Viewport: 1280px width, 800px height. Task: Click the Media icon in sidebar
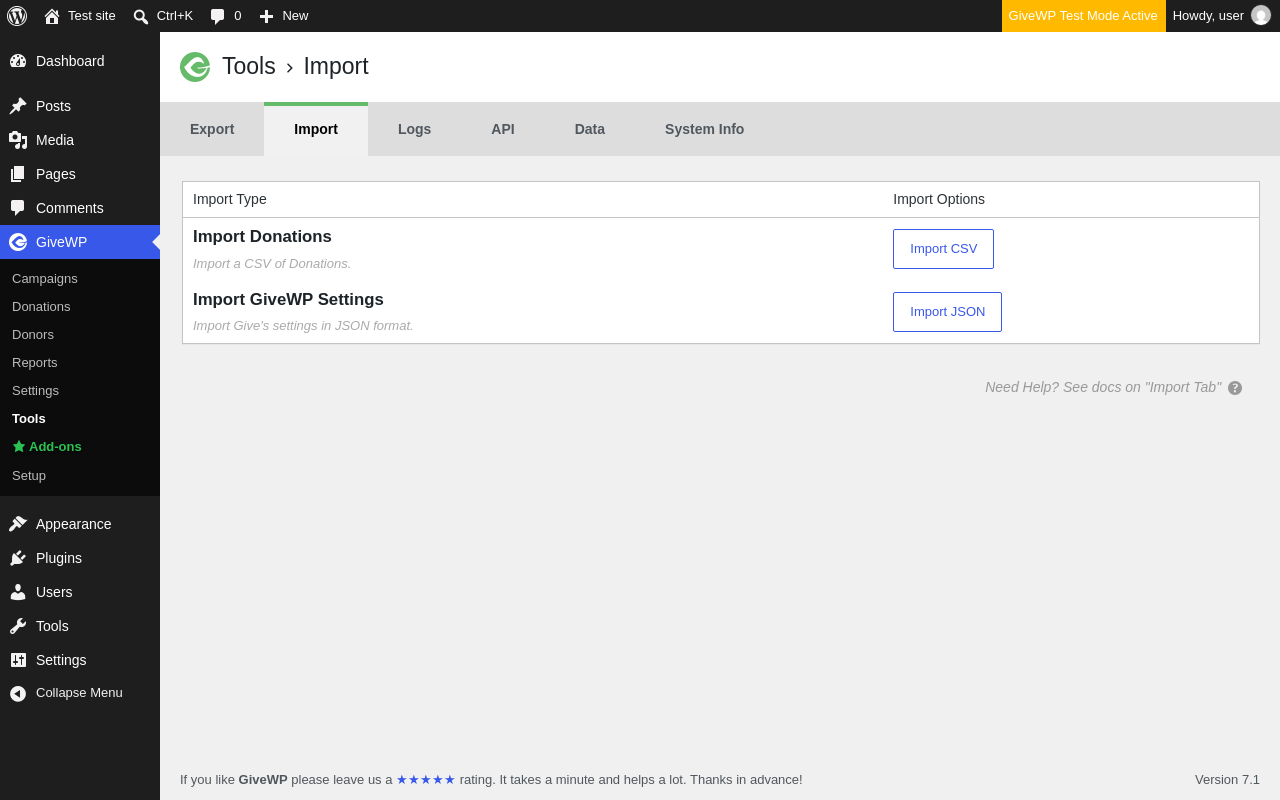click(18, 140)
